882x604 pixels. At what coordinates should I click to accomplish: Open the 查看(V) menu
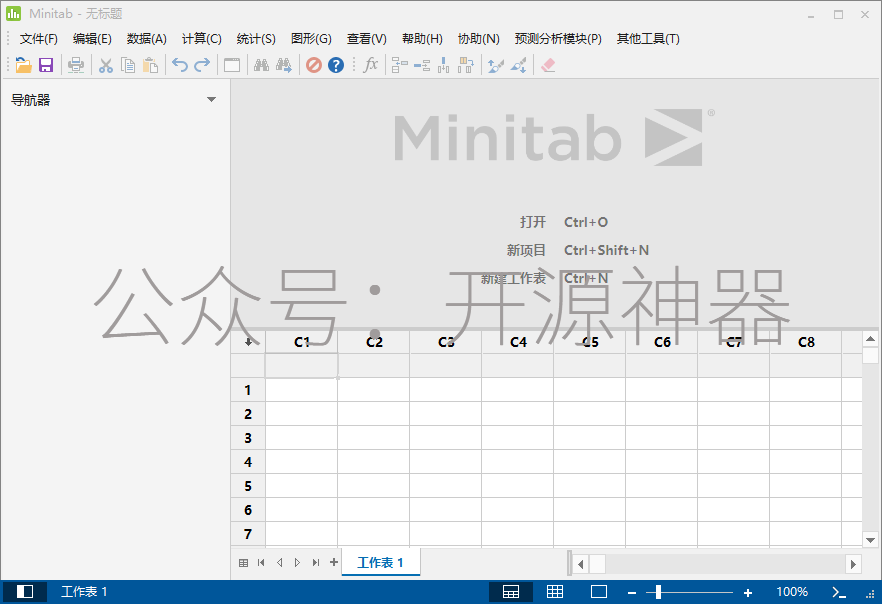(367, 38)
